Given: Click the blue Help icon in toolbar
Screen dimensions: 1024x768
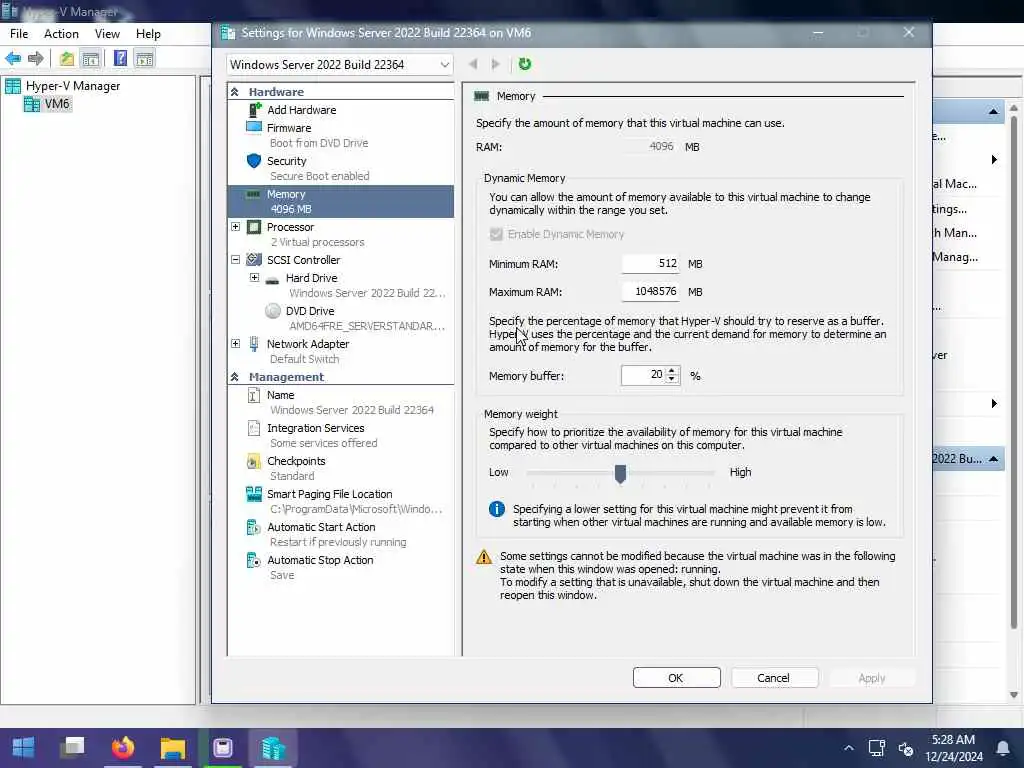Looking at the screenshot, I should (120, 58).
